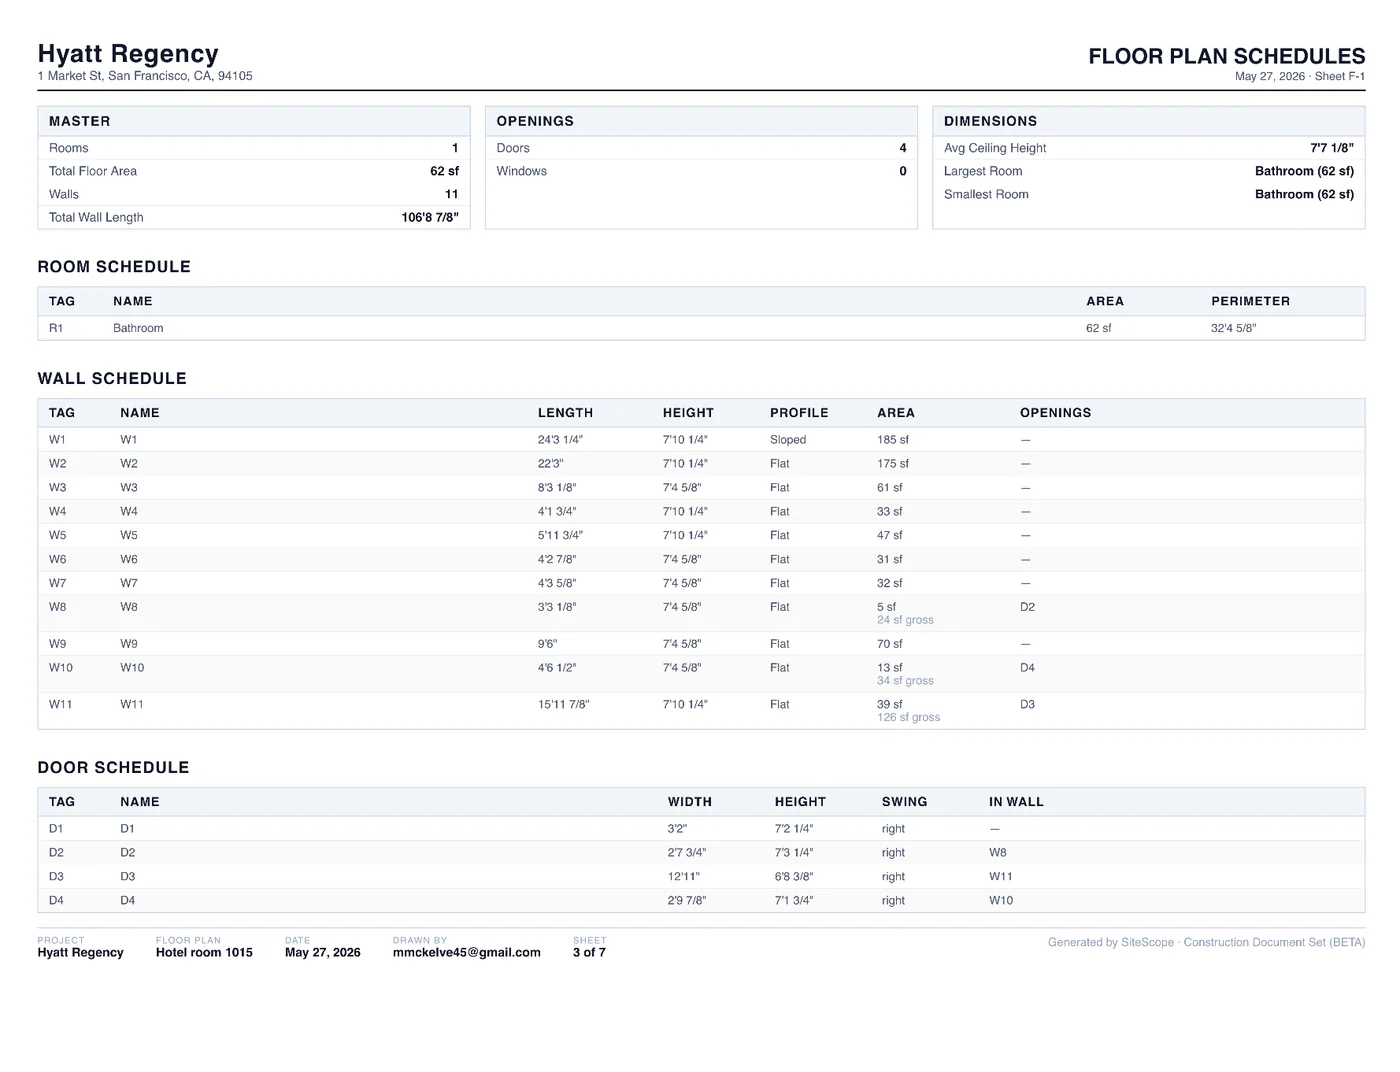Click the "May 27, 2026 · Sheet F-1" header text
Screen dimensions: 1400x1072
tap(1299, 77)
